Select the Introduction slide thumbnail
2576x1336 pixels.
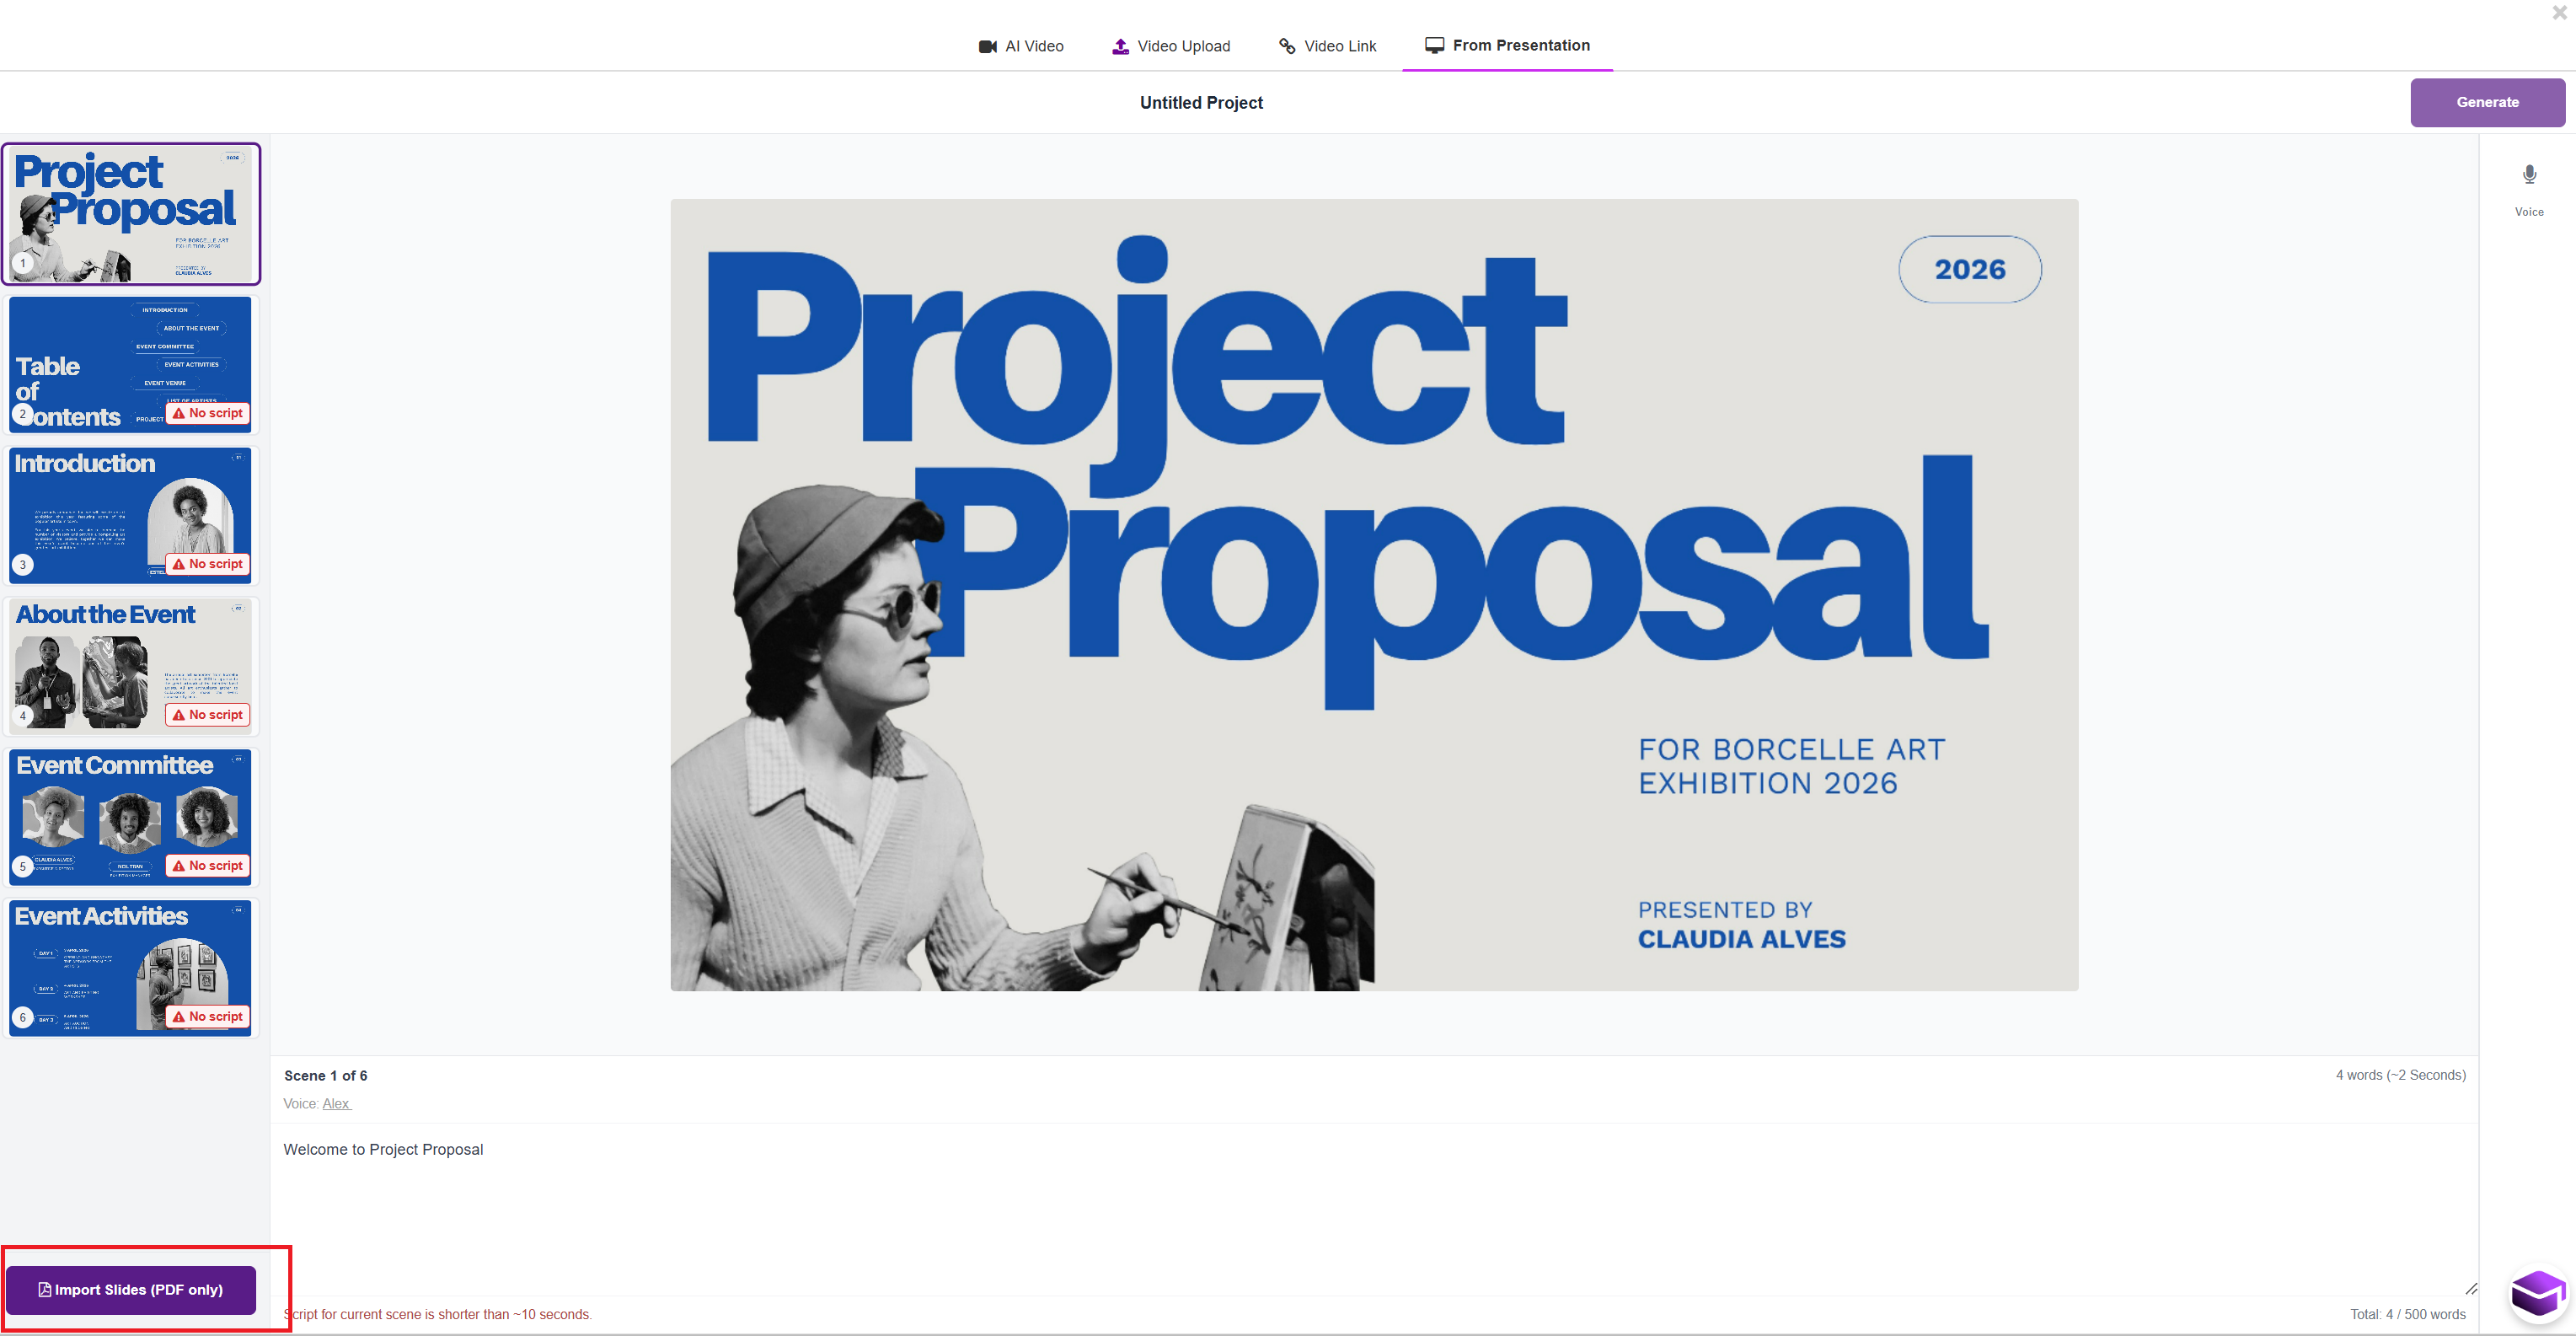click(130, 515)
